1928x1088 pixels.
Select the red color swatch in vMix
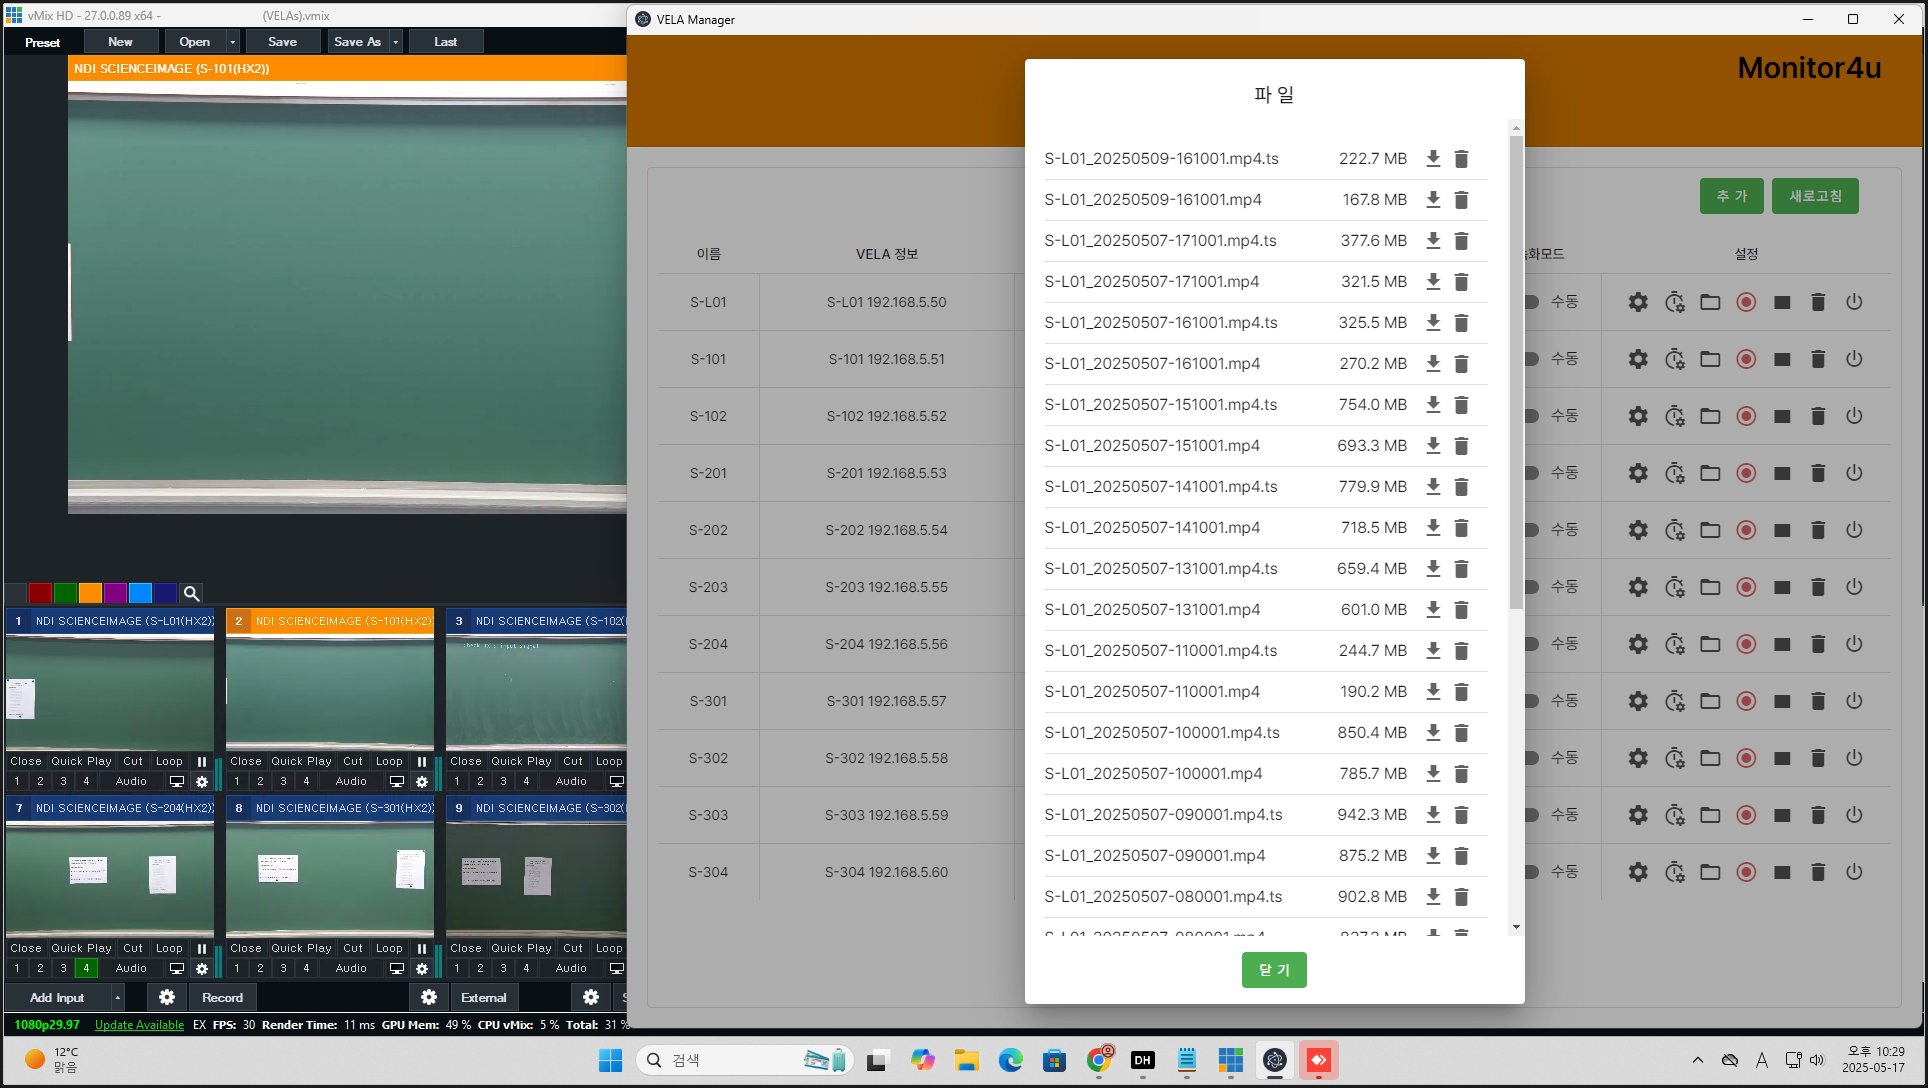pyautogui.click(x=40, y=593)
